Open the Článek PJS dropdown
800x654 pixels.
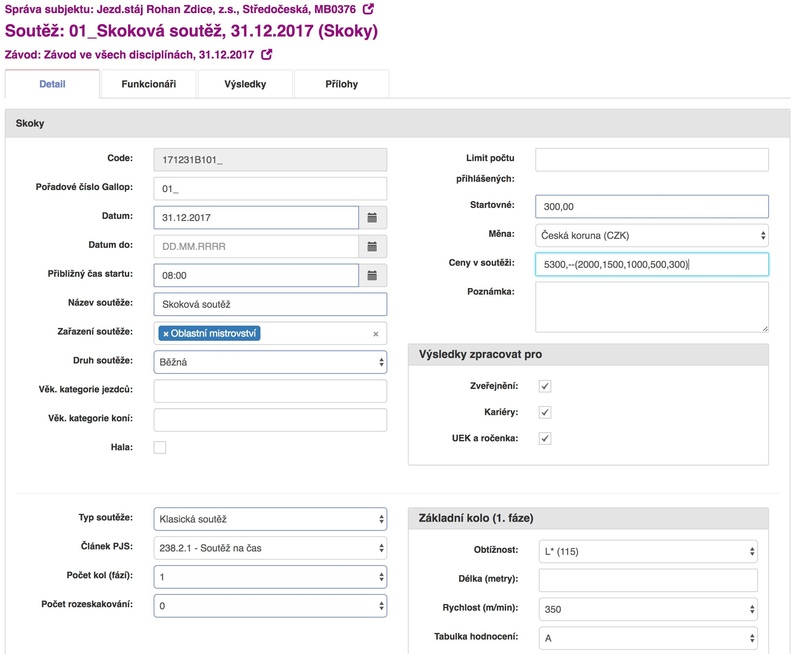(270, 547)
